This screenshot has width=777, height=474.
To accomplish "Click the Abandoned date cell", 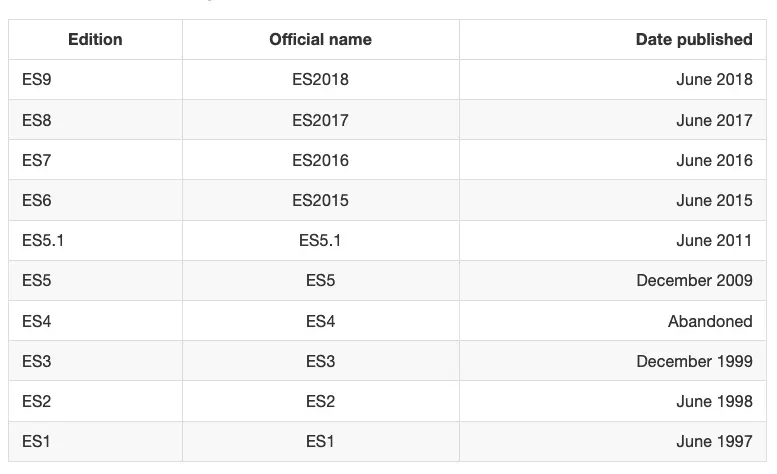I will 710,321.
